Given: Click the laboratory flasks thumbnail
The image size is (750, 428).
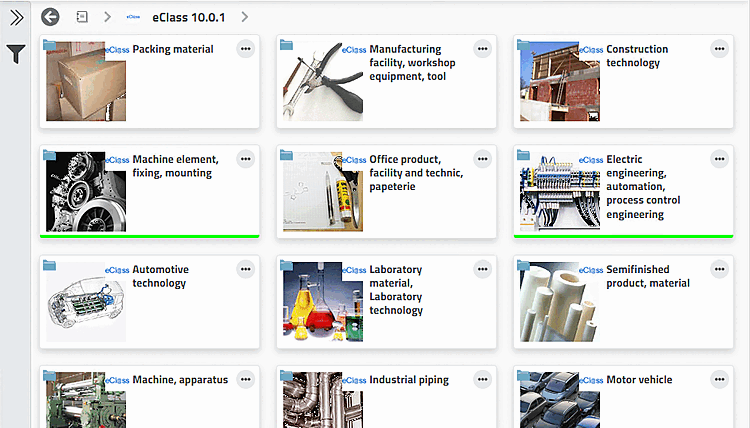Looking at the screenshot, I should click(x=323, y=302).
